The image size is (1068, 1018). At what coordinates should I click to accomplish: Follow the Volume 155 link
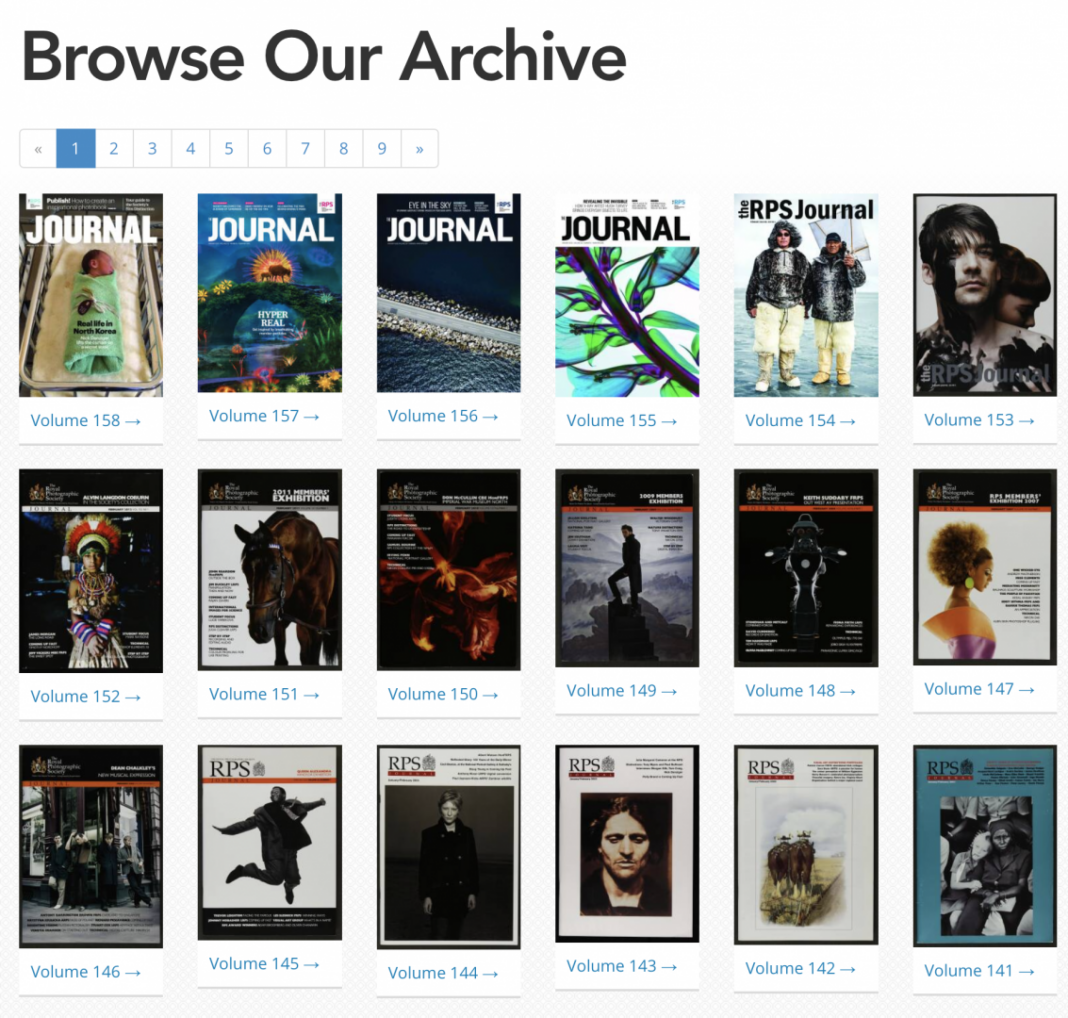click(x=621, y=420)
